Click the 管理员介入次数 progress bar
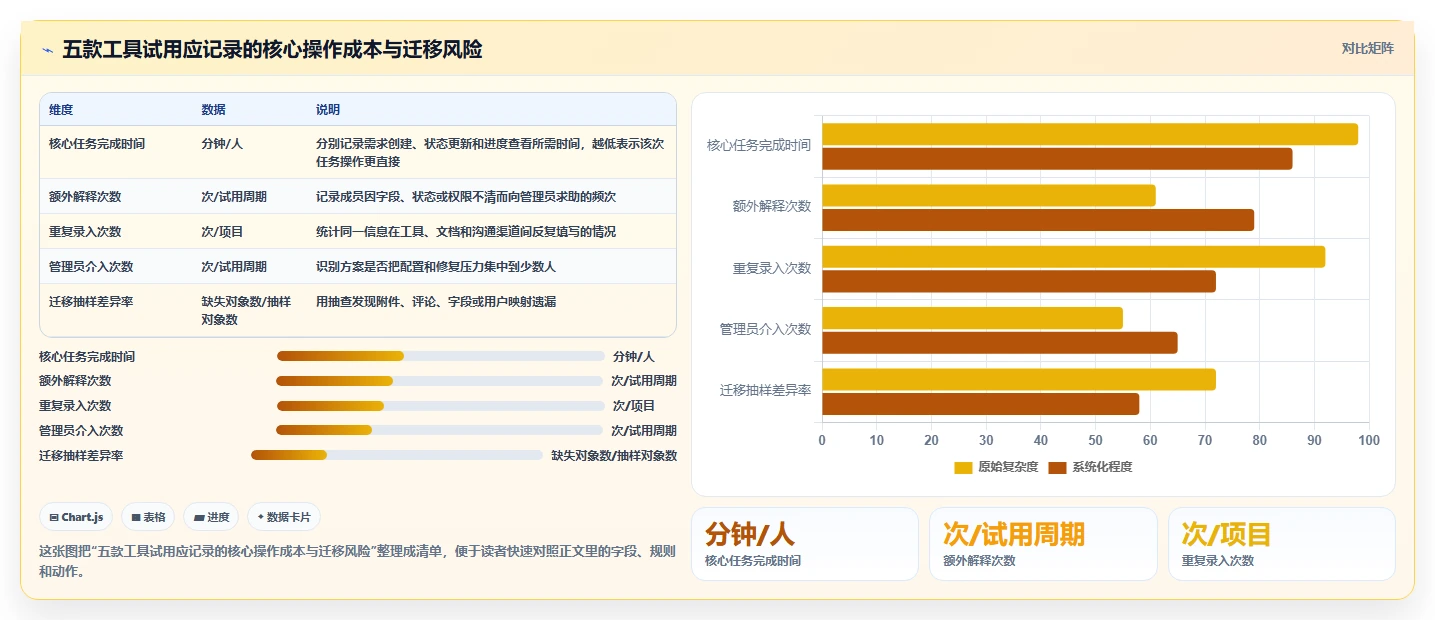The image size is (1435, 620). (x=439, y=430)
